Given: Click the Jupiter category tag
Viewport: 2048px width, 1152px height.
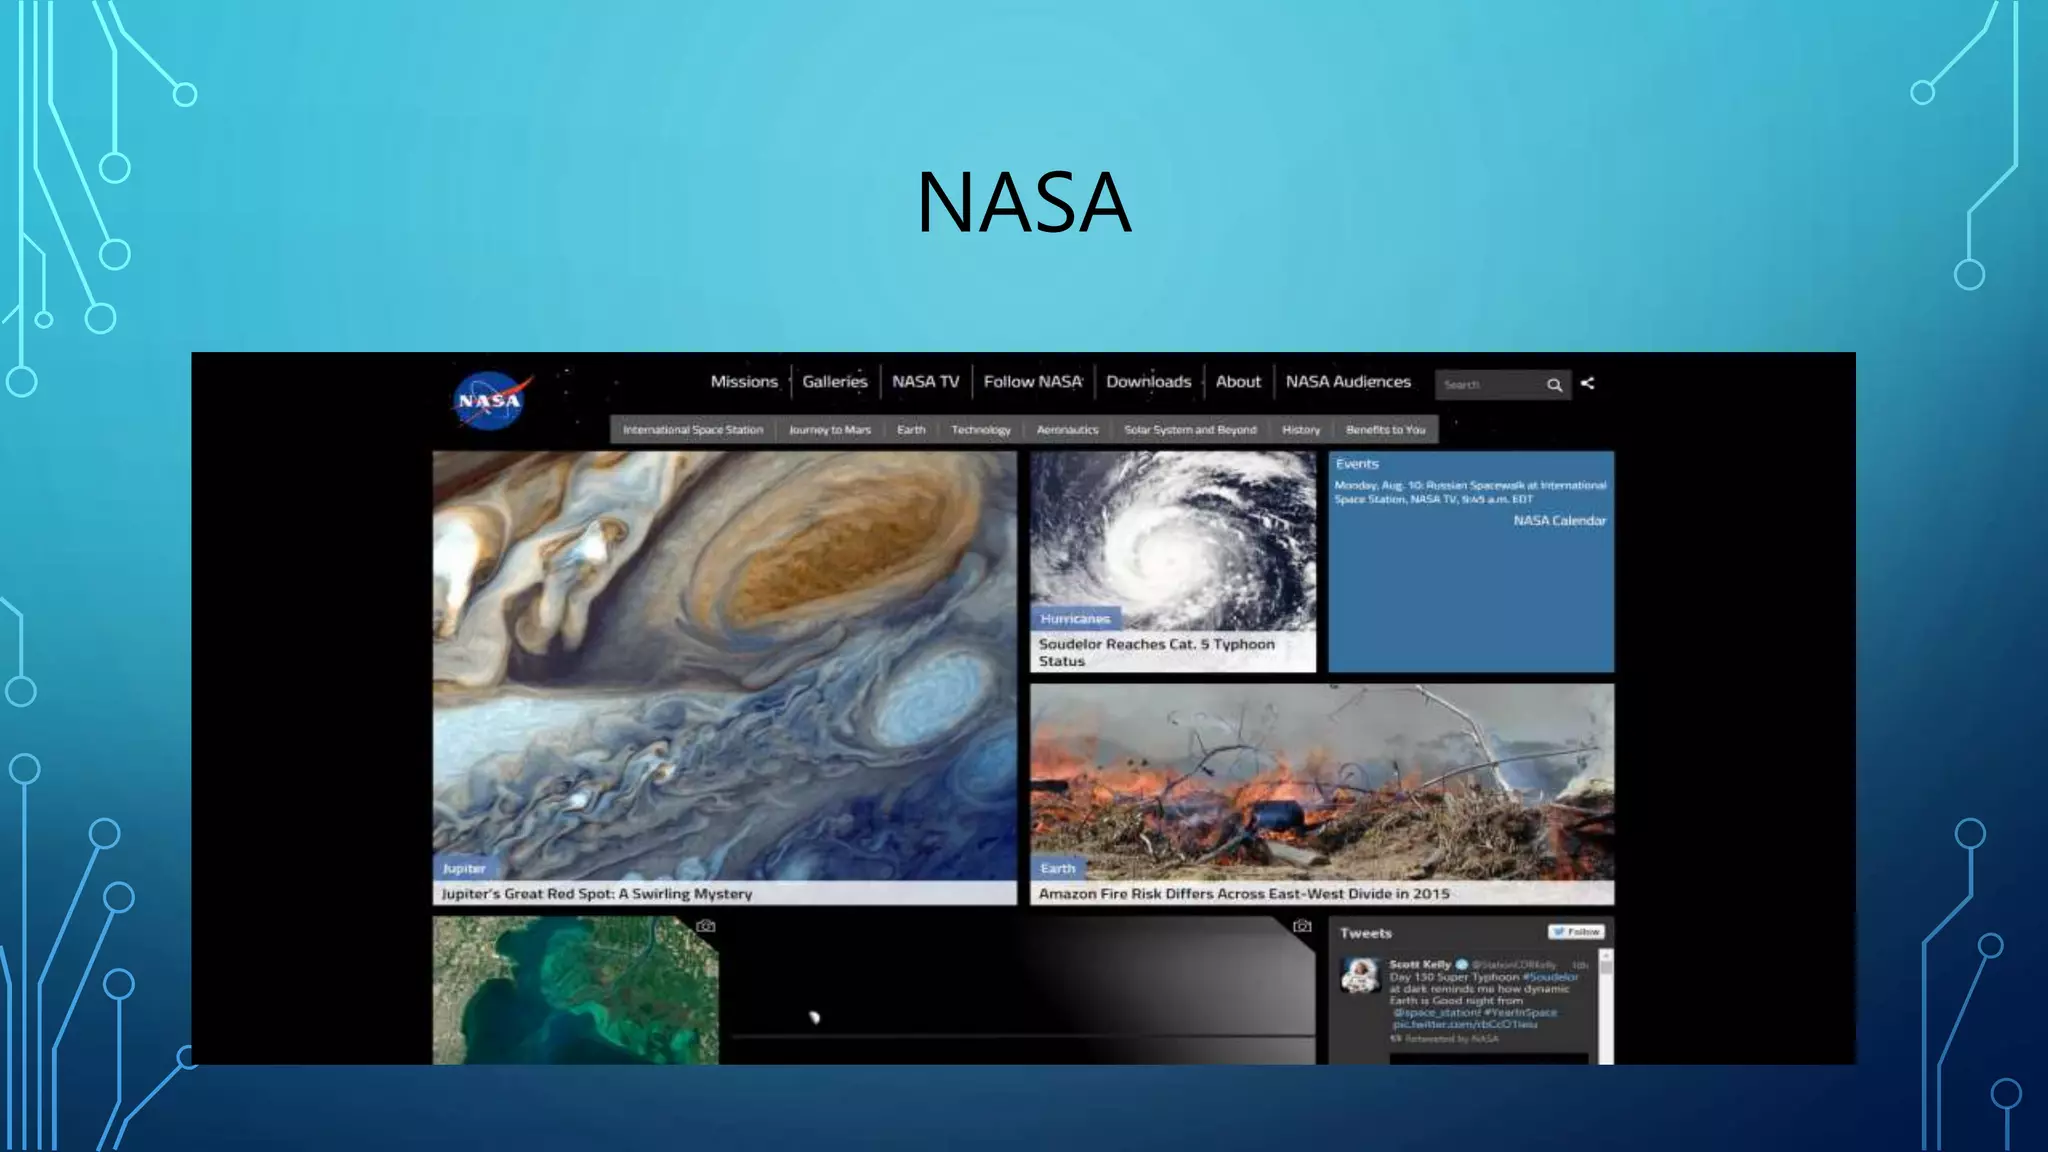Looking at the screenshot, I should pos(464,869).
